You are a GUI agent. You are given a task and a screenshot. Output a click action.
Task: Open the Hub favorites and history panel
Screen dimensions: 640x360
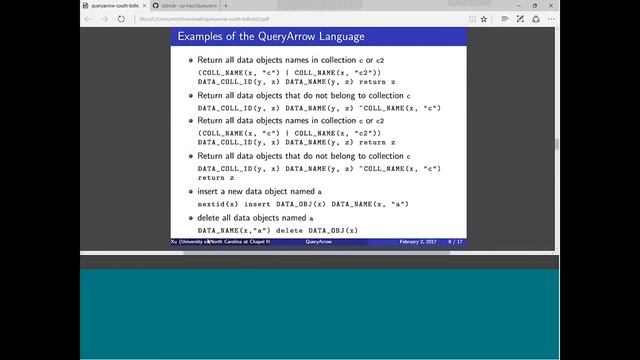click(504, 19)
